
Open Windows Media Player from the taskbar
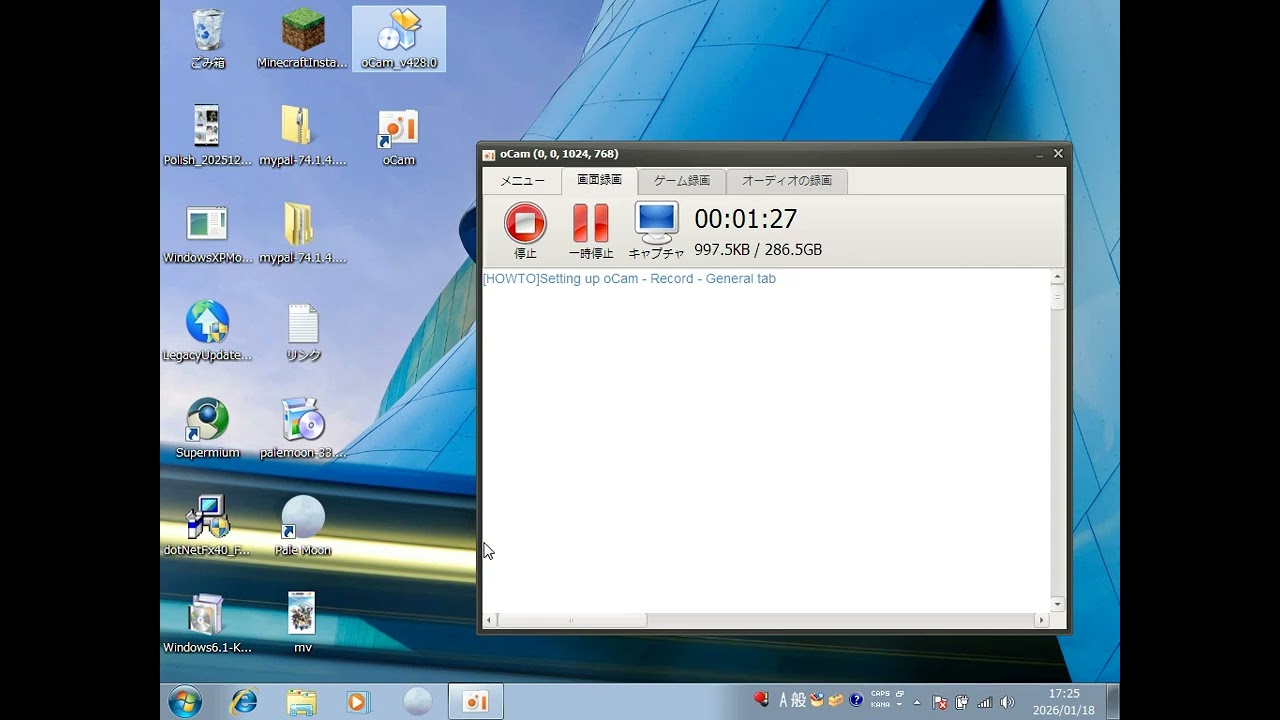[x=358, y=702]
